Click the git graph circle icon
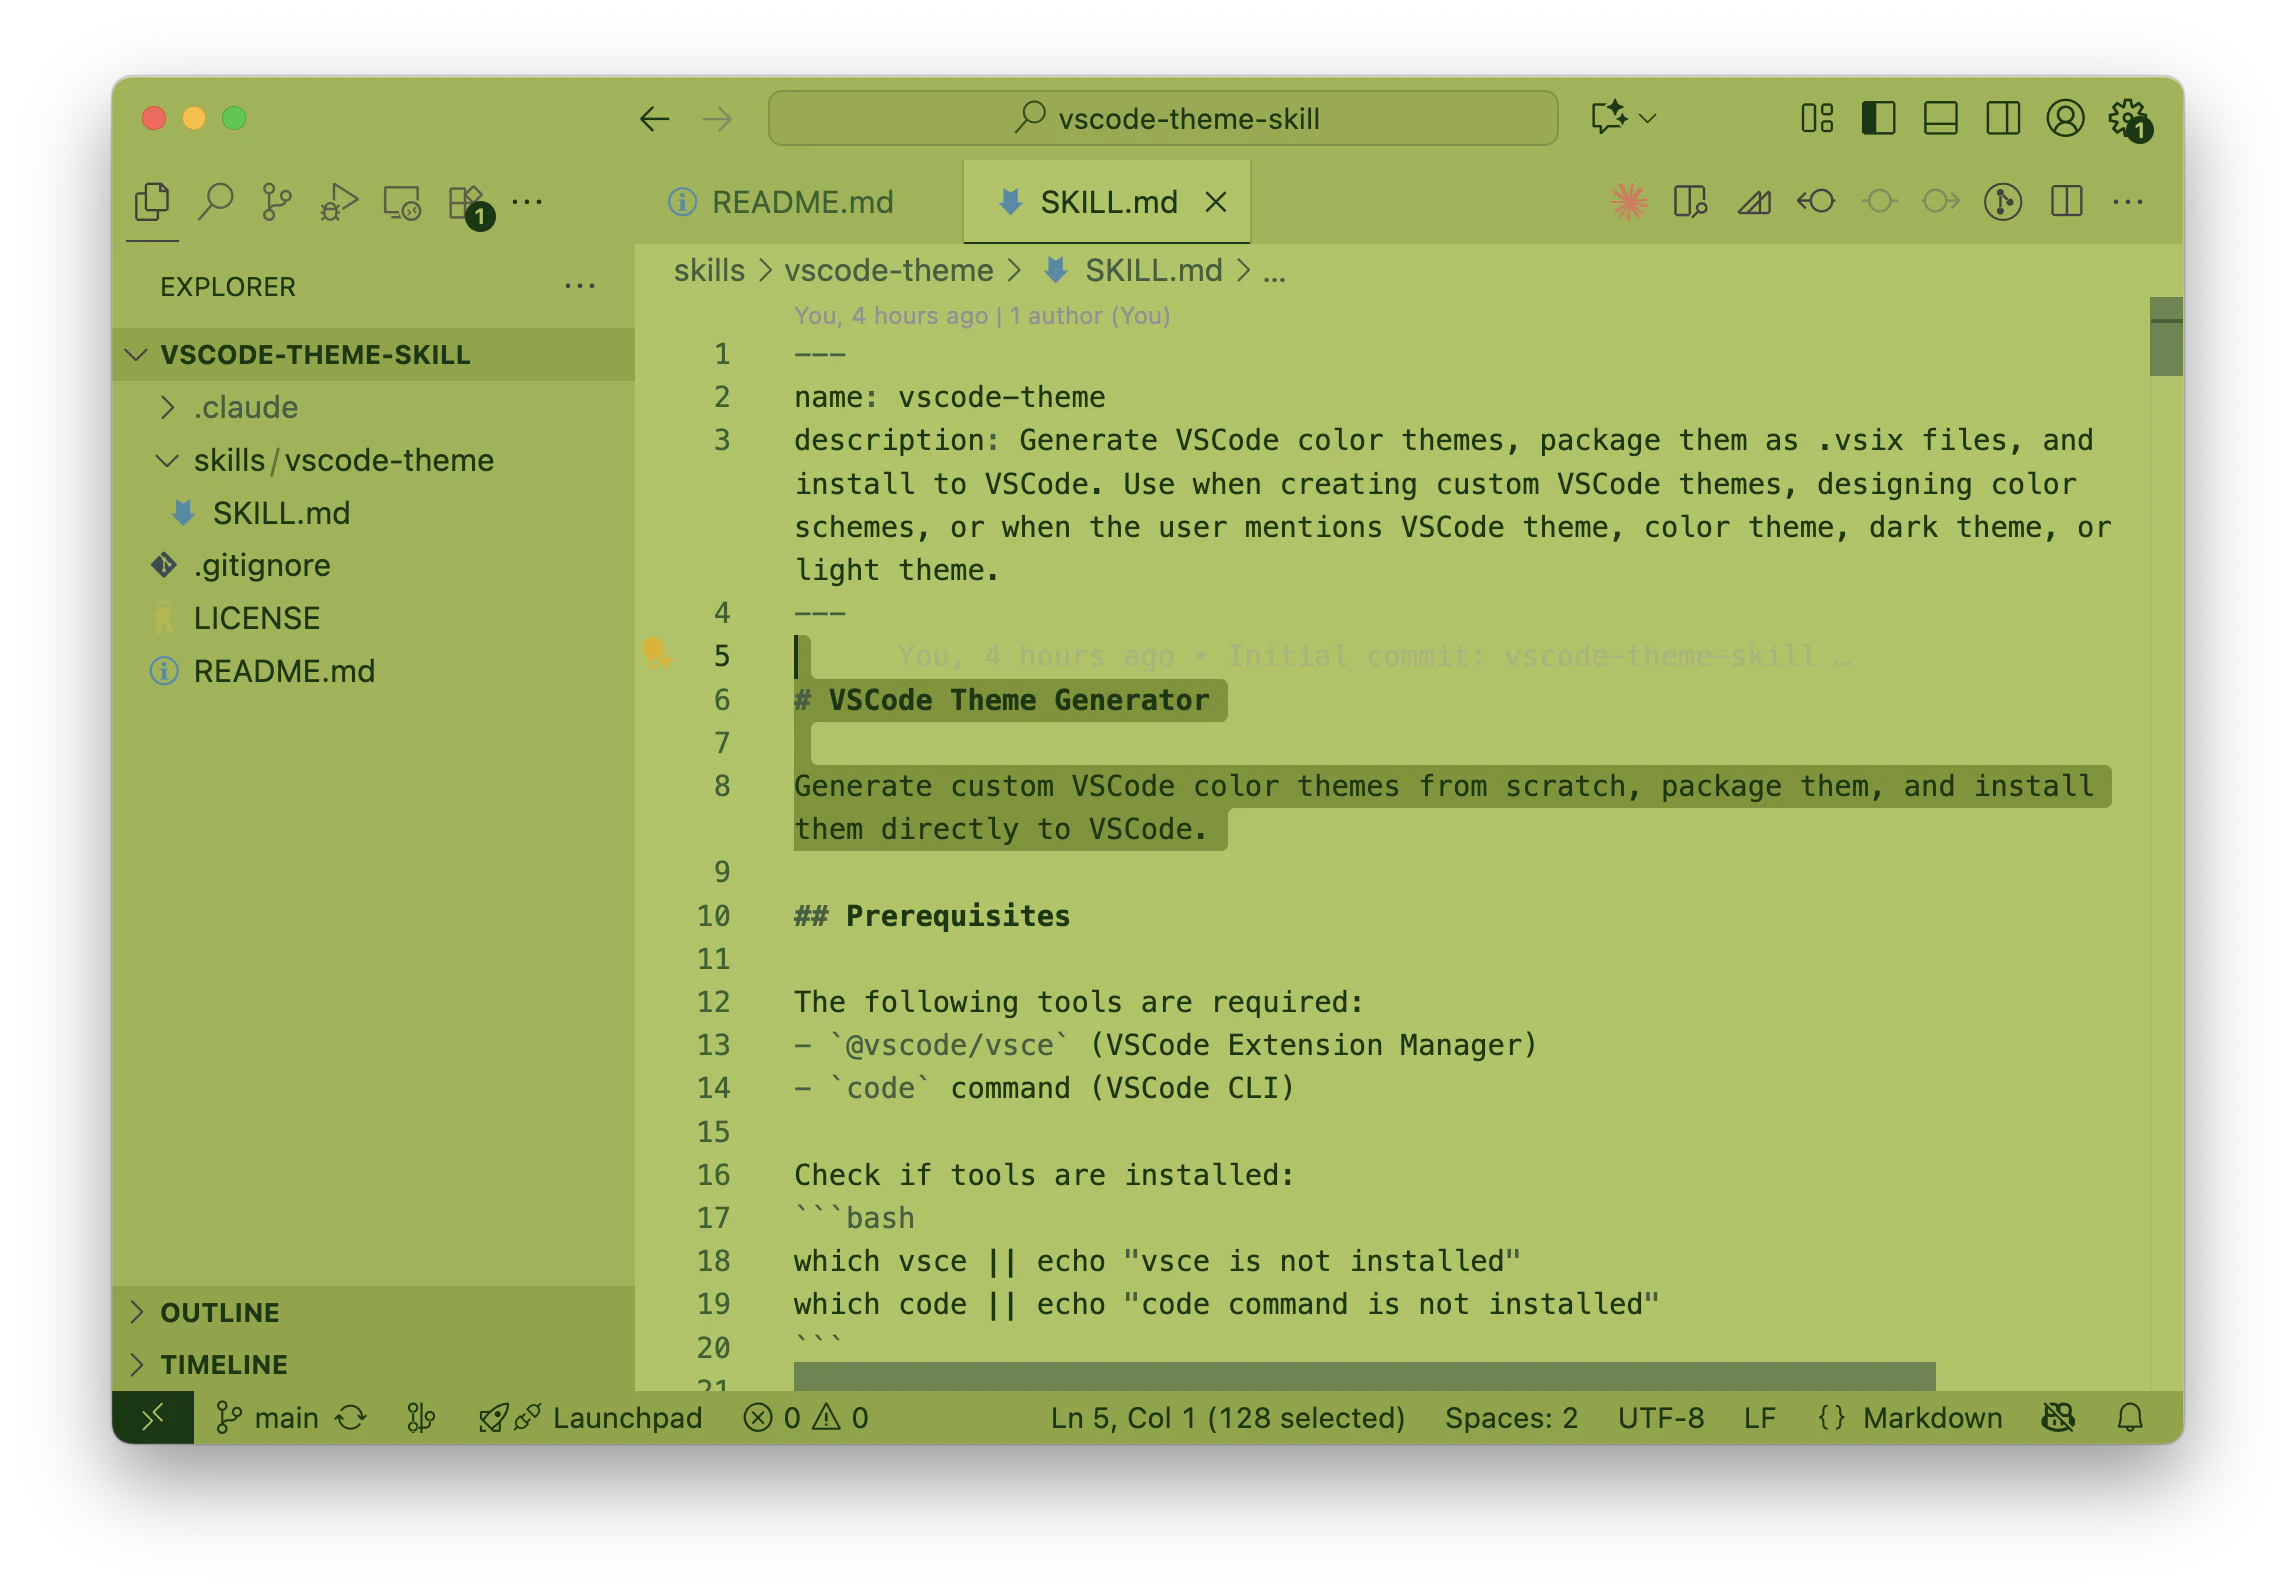 point(2003,202)
